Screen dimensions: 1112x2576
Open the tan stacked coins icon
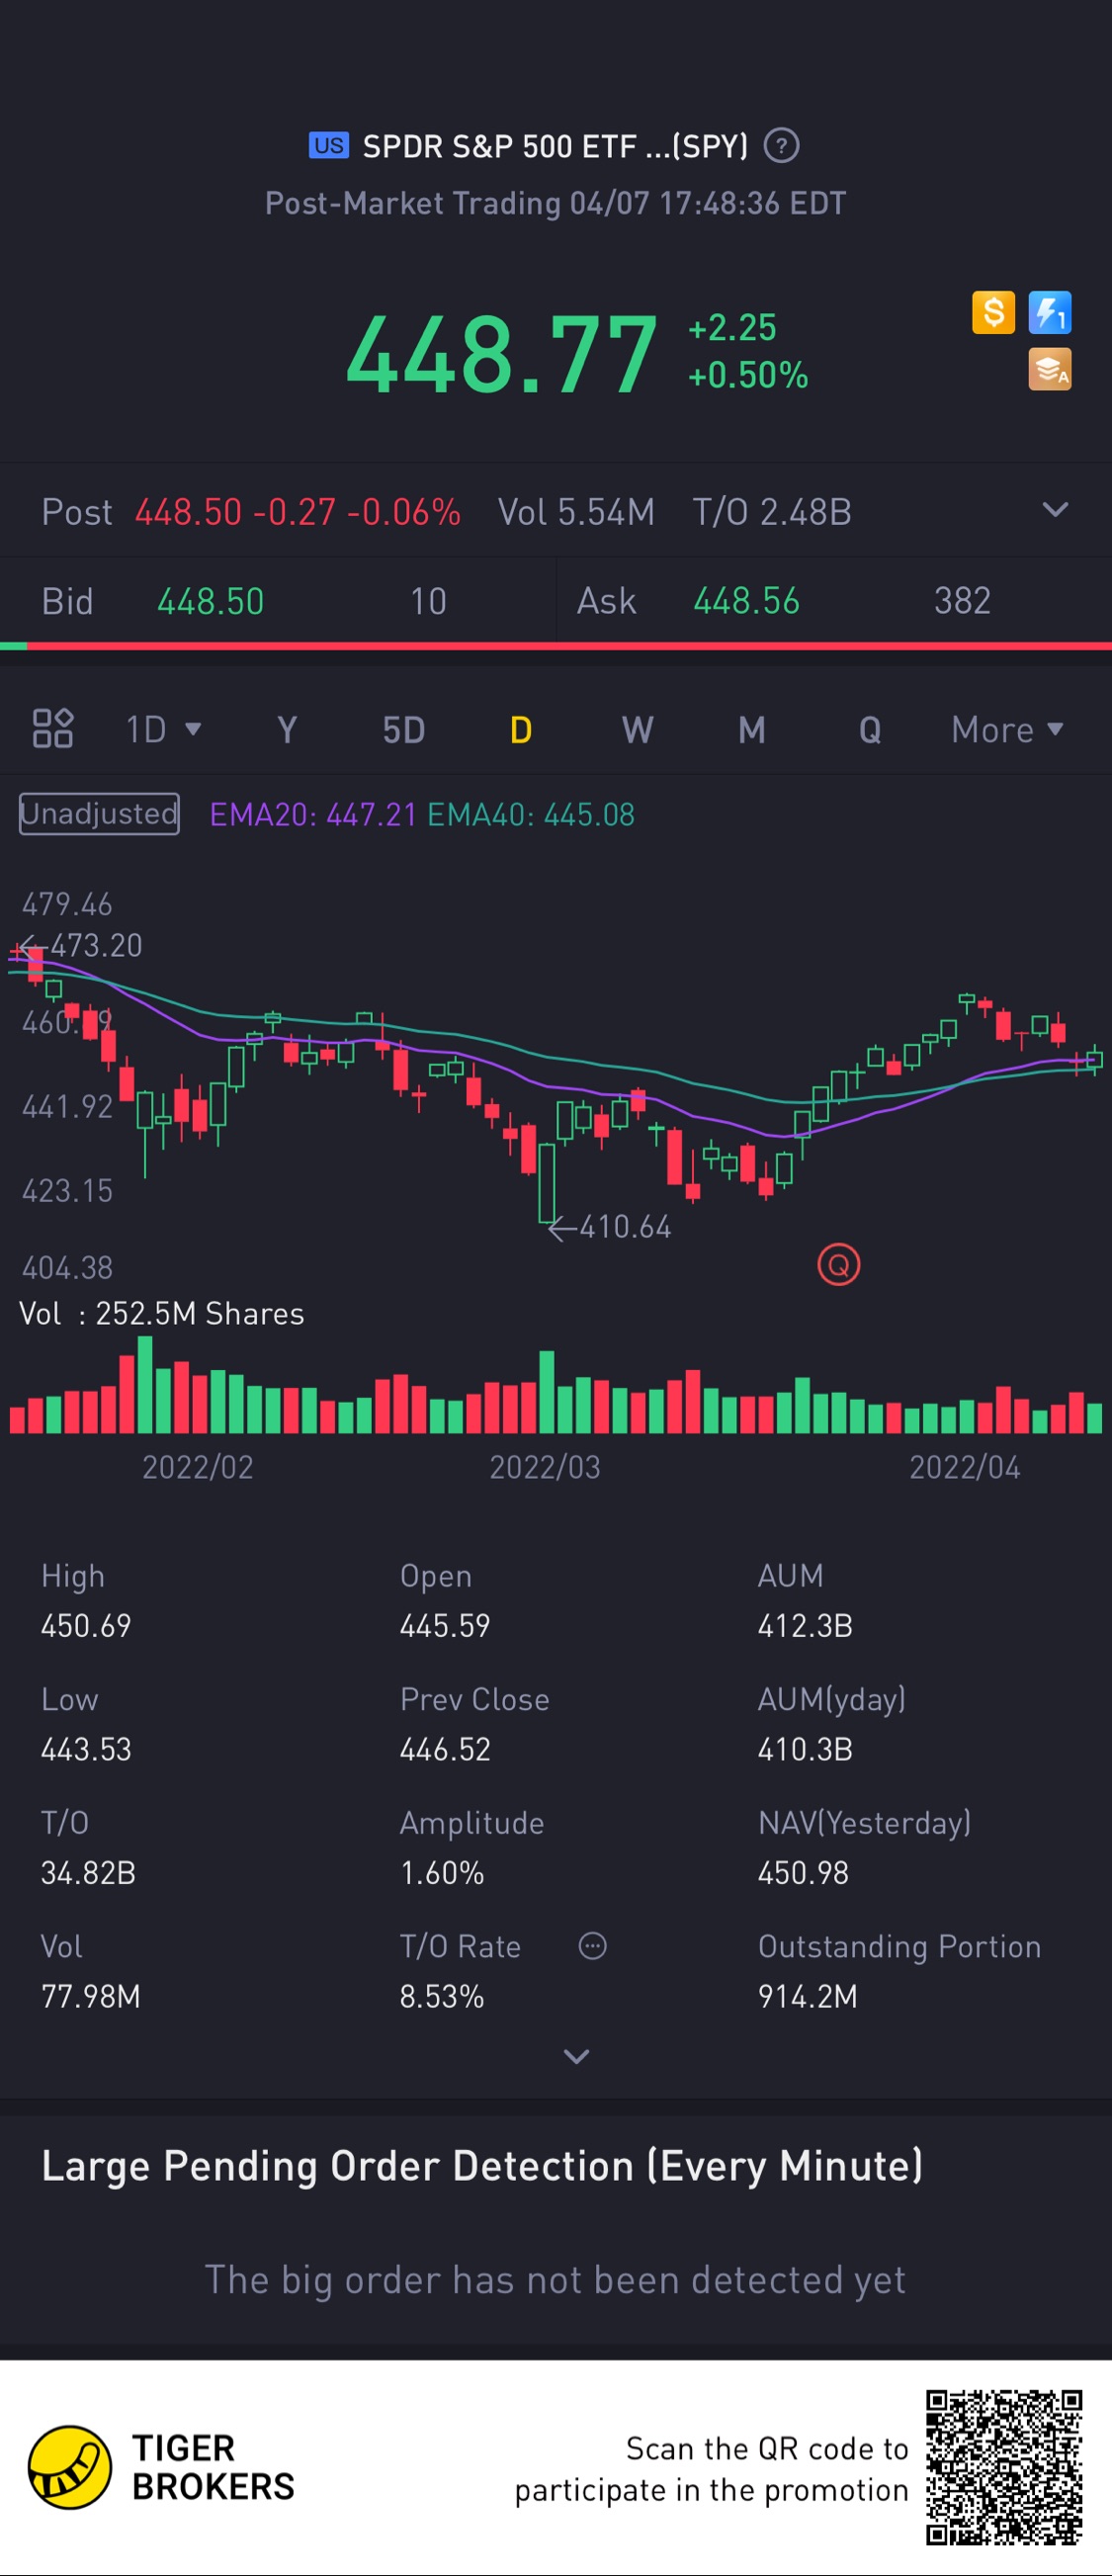[x=1049, y=369]
